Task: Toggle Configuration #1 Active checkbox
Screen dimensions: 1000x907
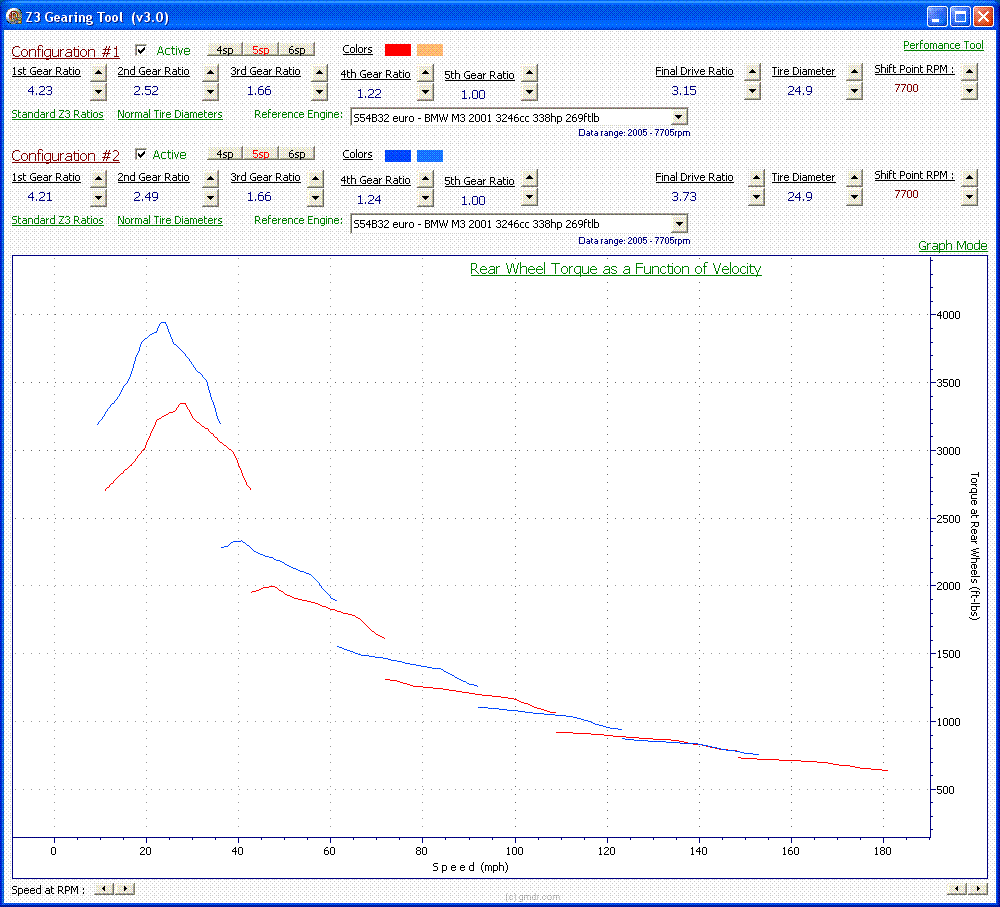Action: click(141, 50)
